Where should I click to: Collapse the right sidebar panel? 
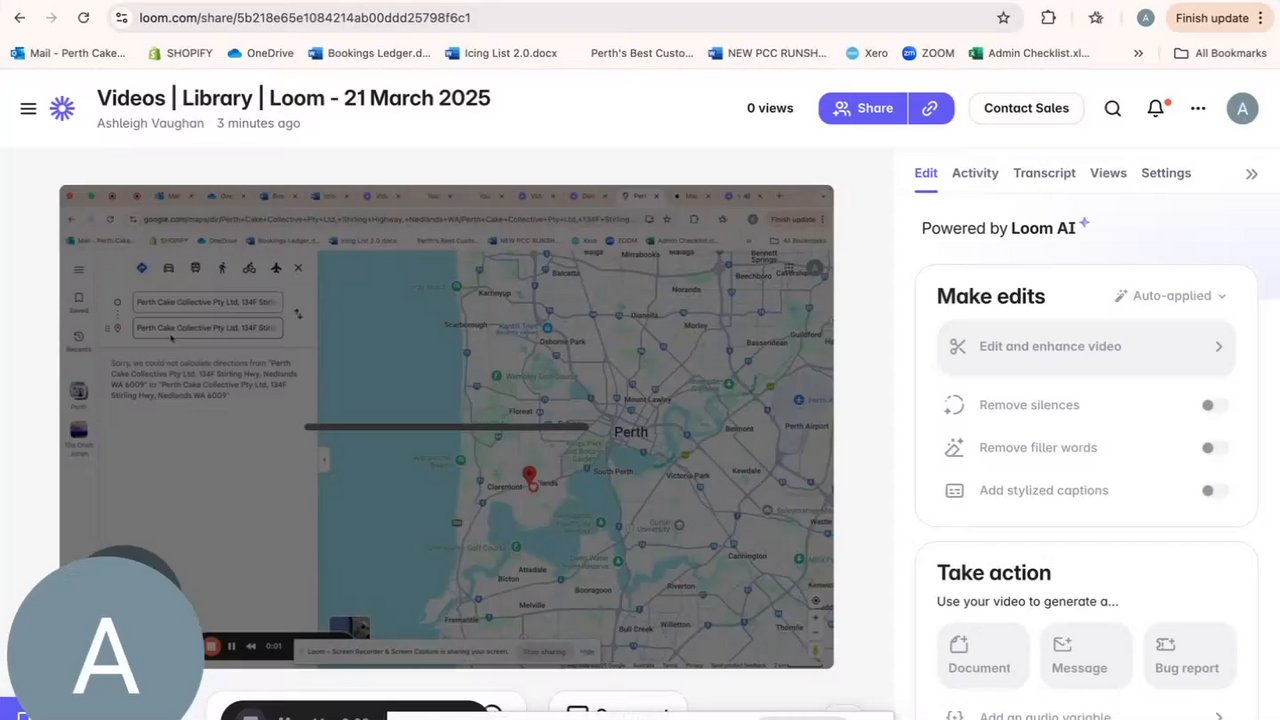1251,174
